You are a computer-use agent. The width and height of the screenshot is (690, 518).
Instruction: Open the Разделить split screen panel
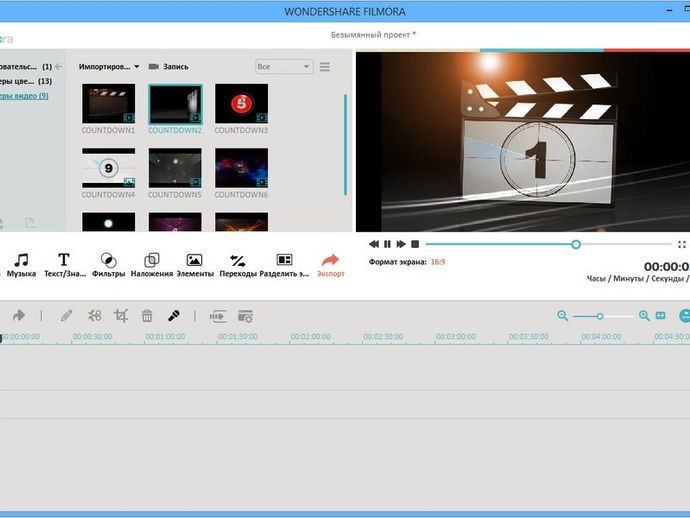tap(284, 265)
